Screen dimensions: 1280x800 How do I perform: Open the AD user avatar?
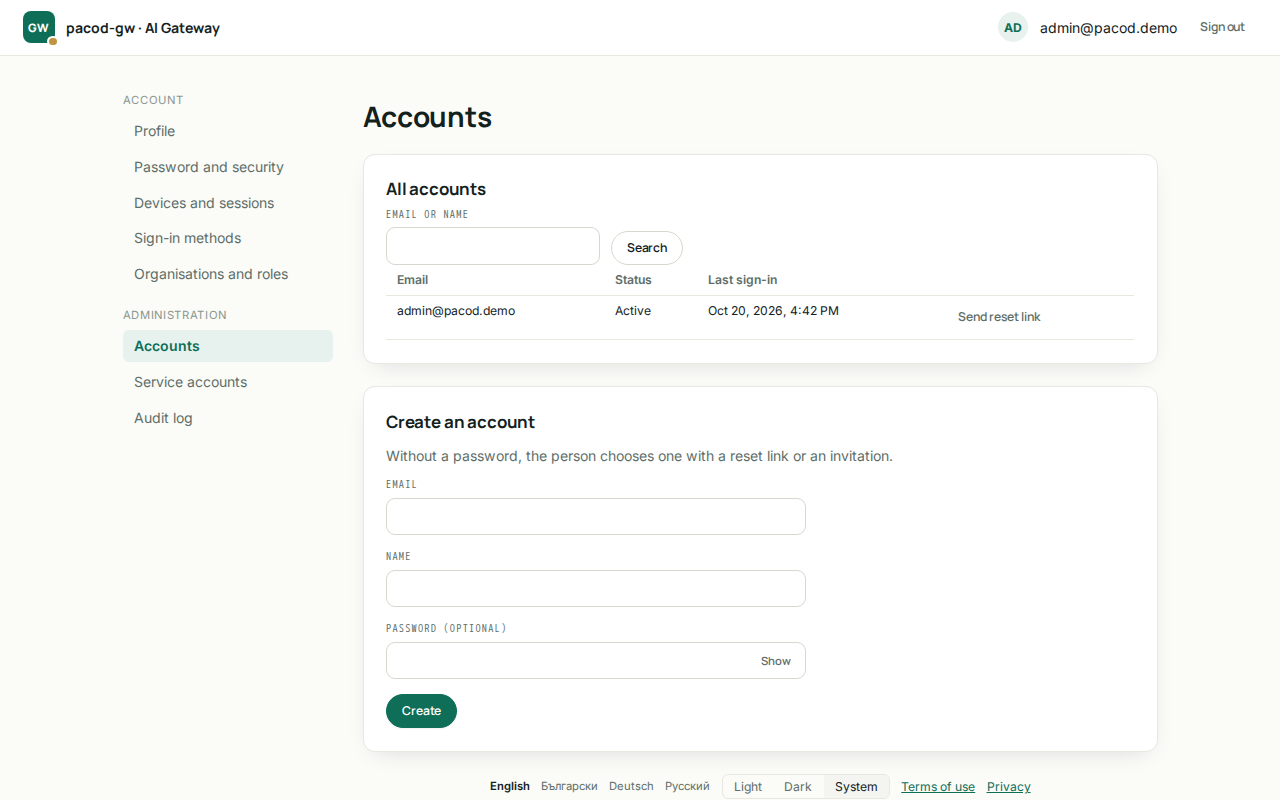[x=1013, y=27]
